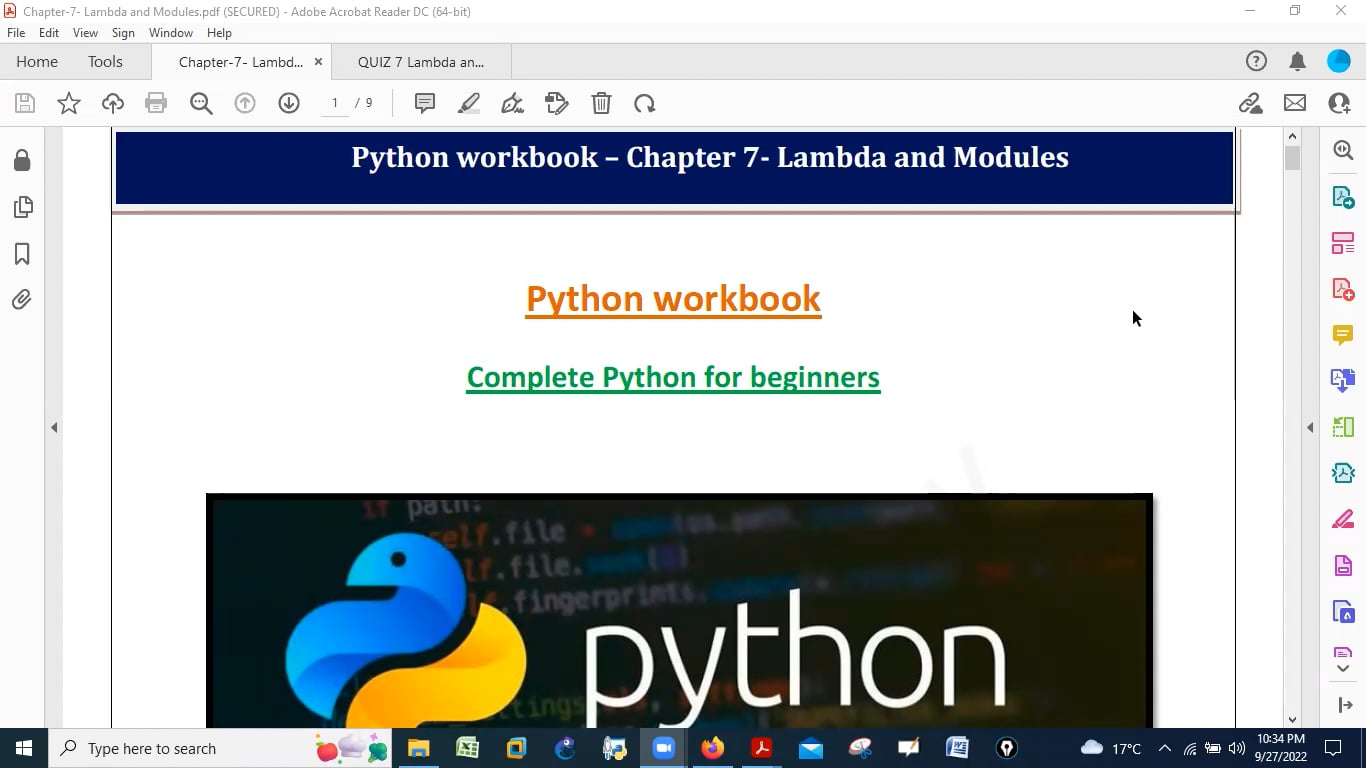
Task: Open the Action Center notifications icon
Action: [x=1333, y=748]
